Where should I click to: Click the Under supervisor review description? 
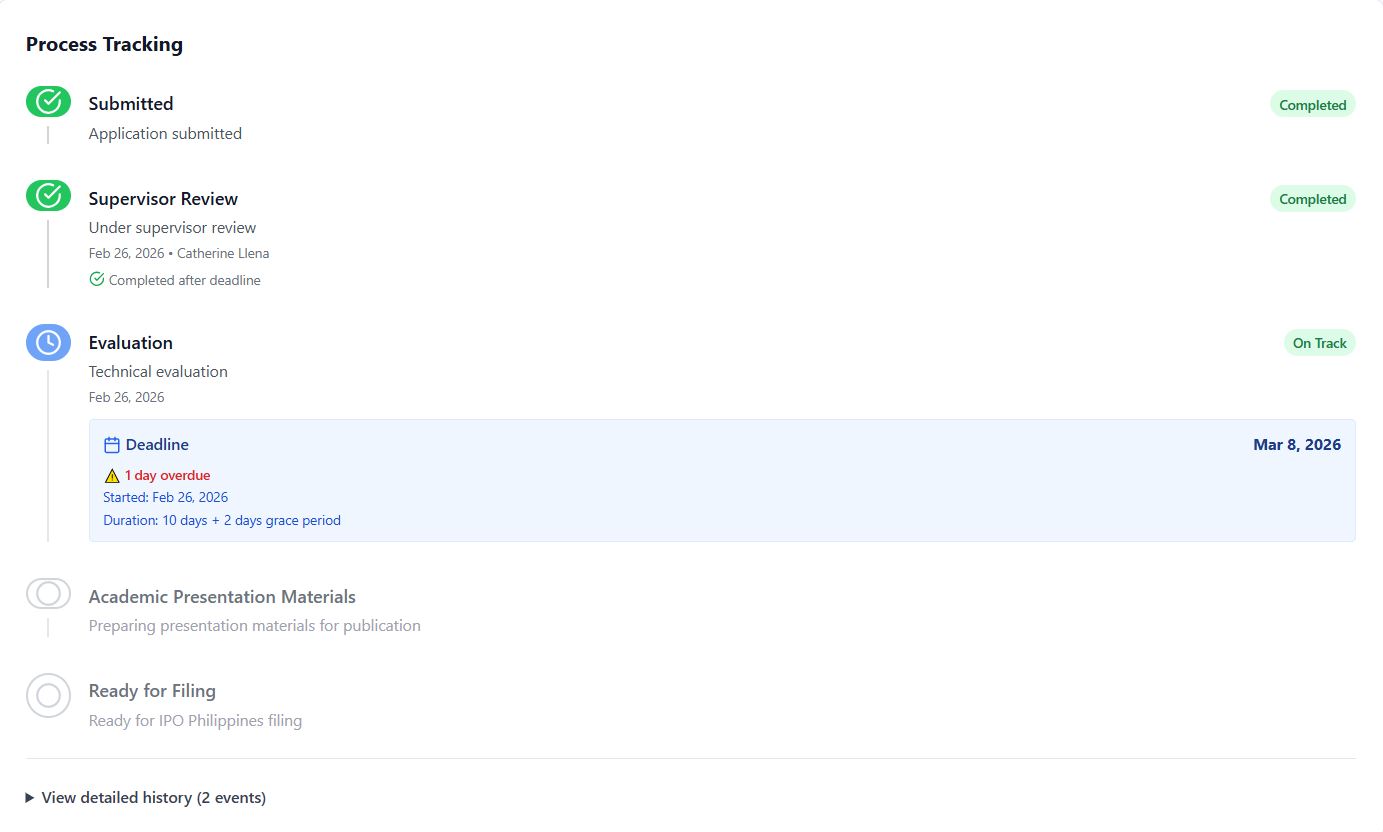click(172, 227)
